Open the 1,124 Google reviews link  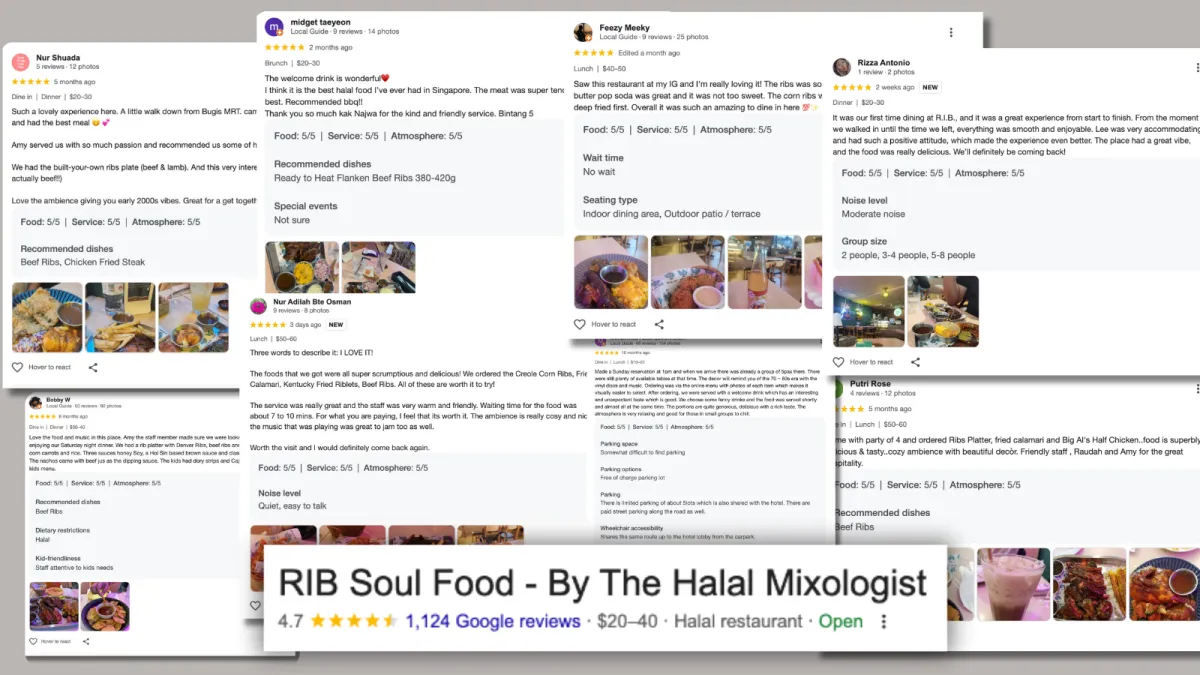coord(493,621)
